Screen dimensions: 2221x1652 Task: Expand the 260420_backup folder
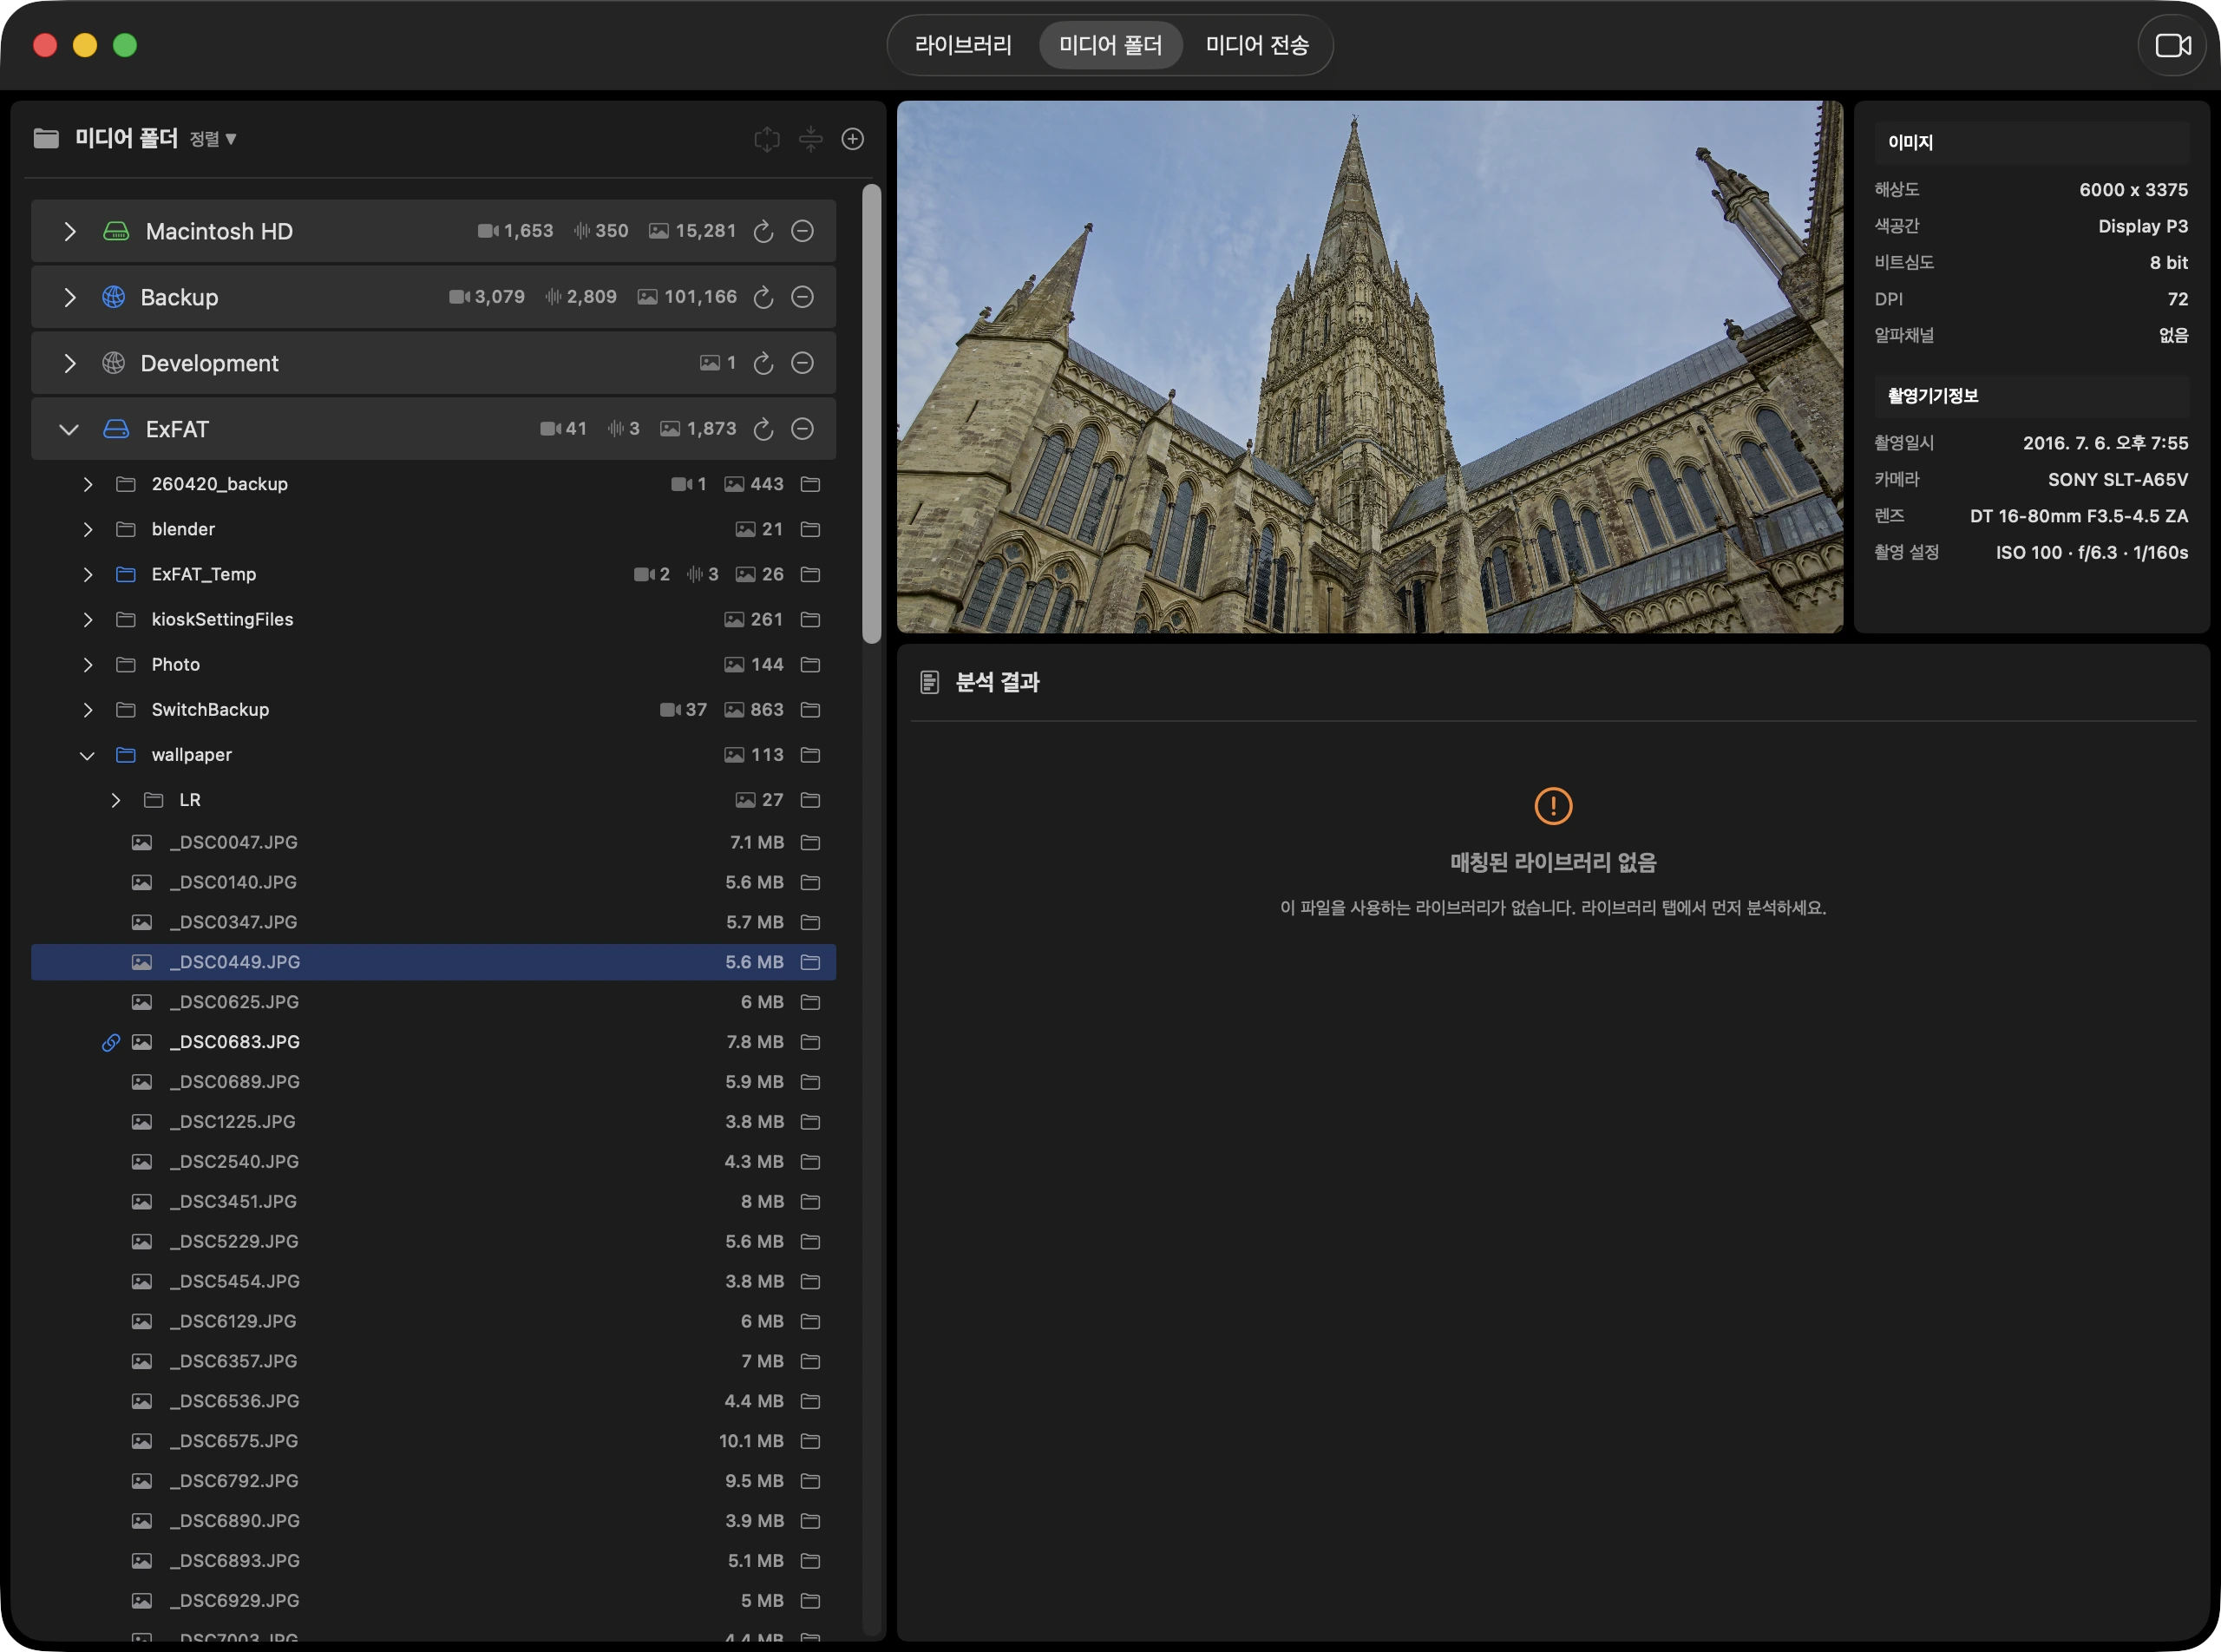tap(88, 484)
